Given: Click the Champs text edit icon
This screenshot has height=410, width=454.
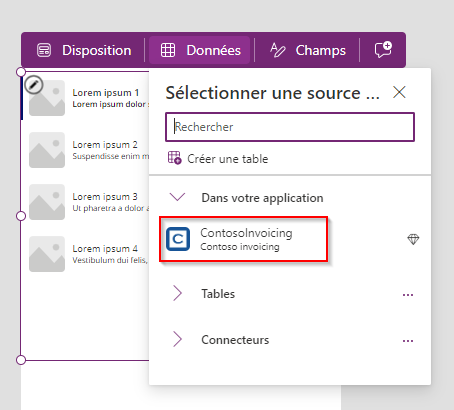Looking at the screenshot, I should 278,50.
